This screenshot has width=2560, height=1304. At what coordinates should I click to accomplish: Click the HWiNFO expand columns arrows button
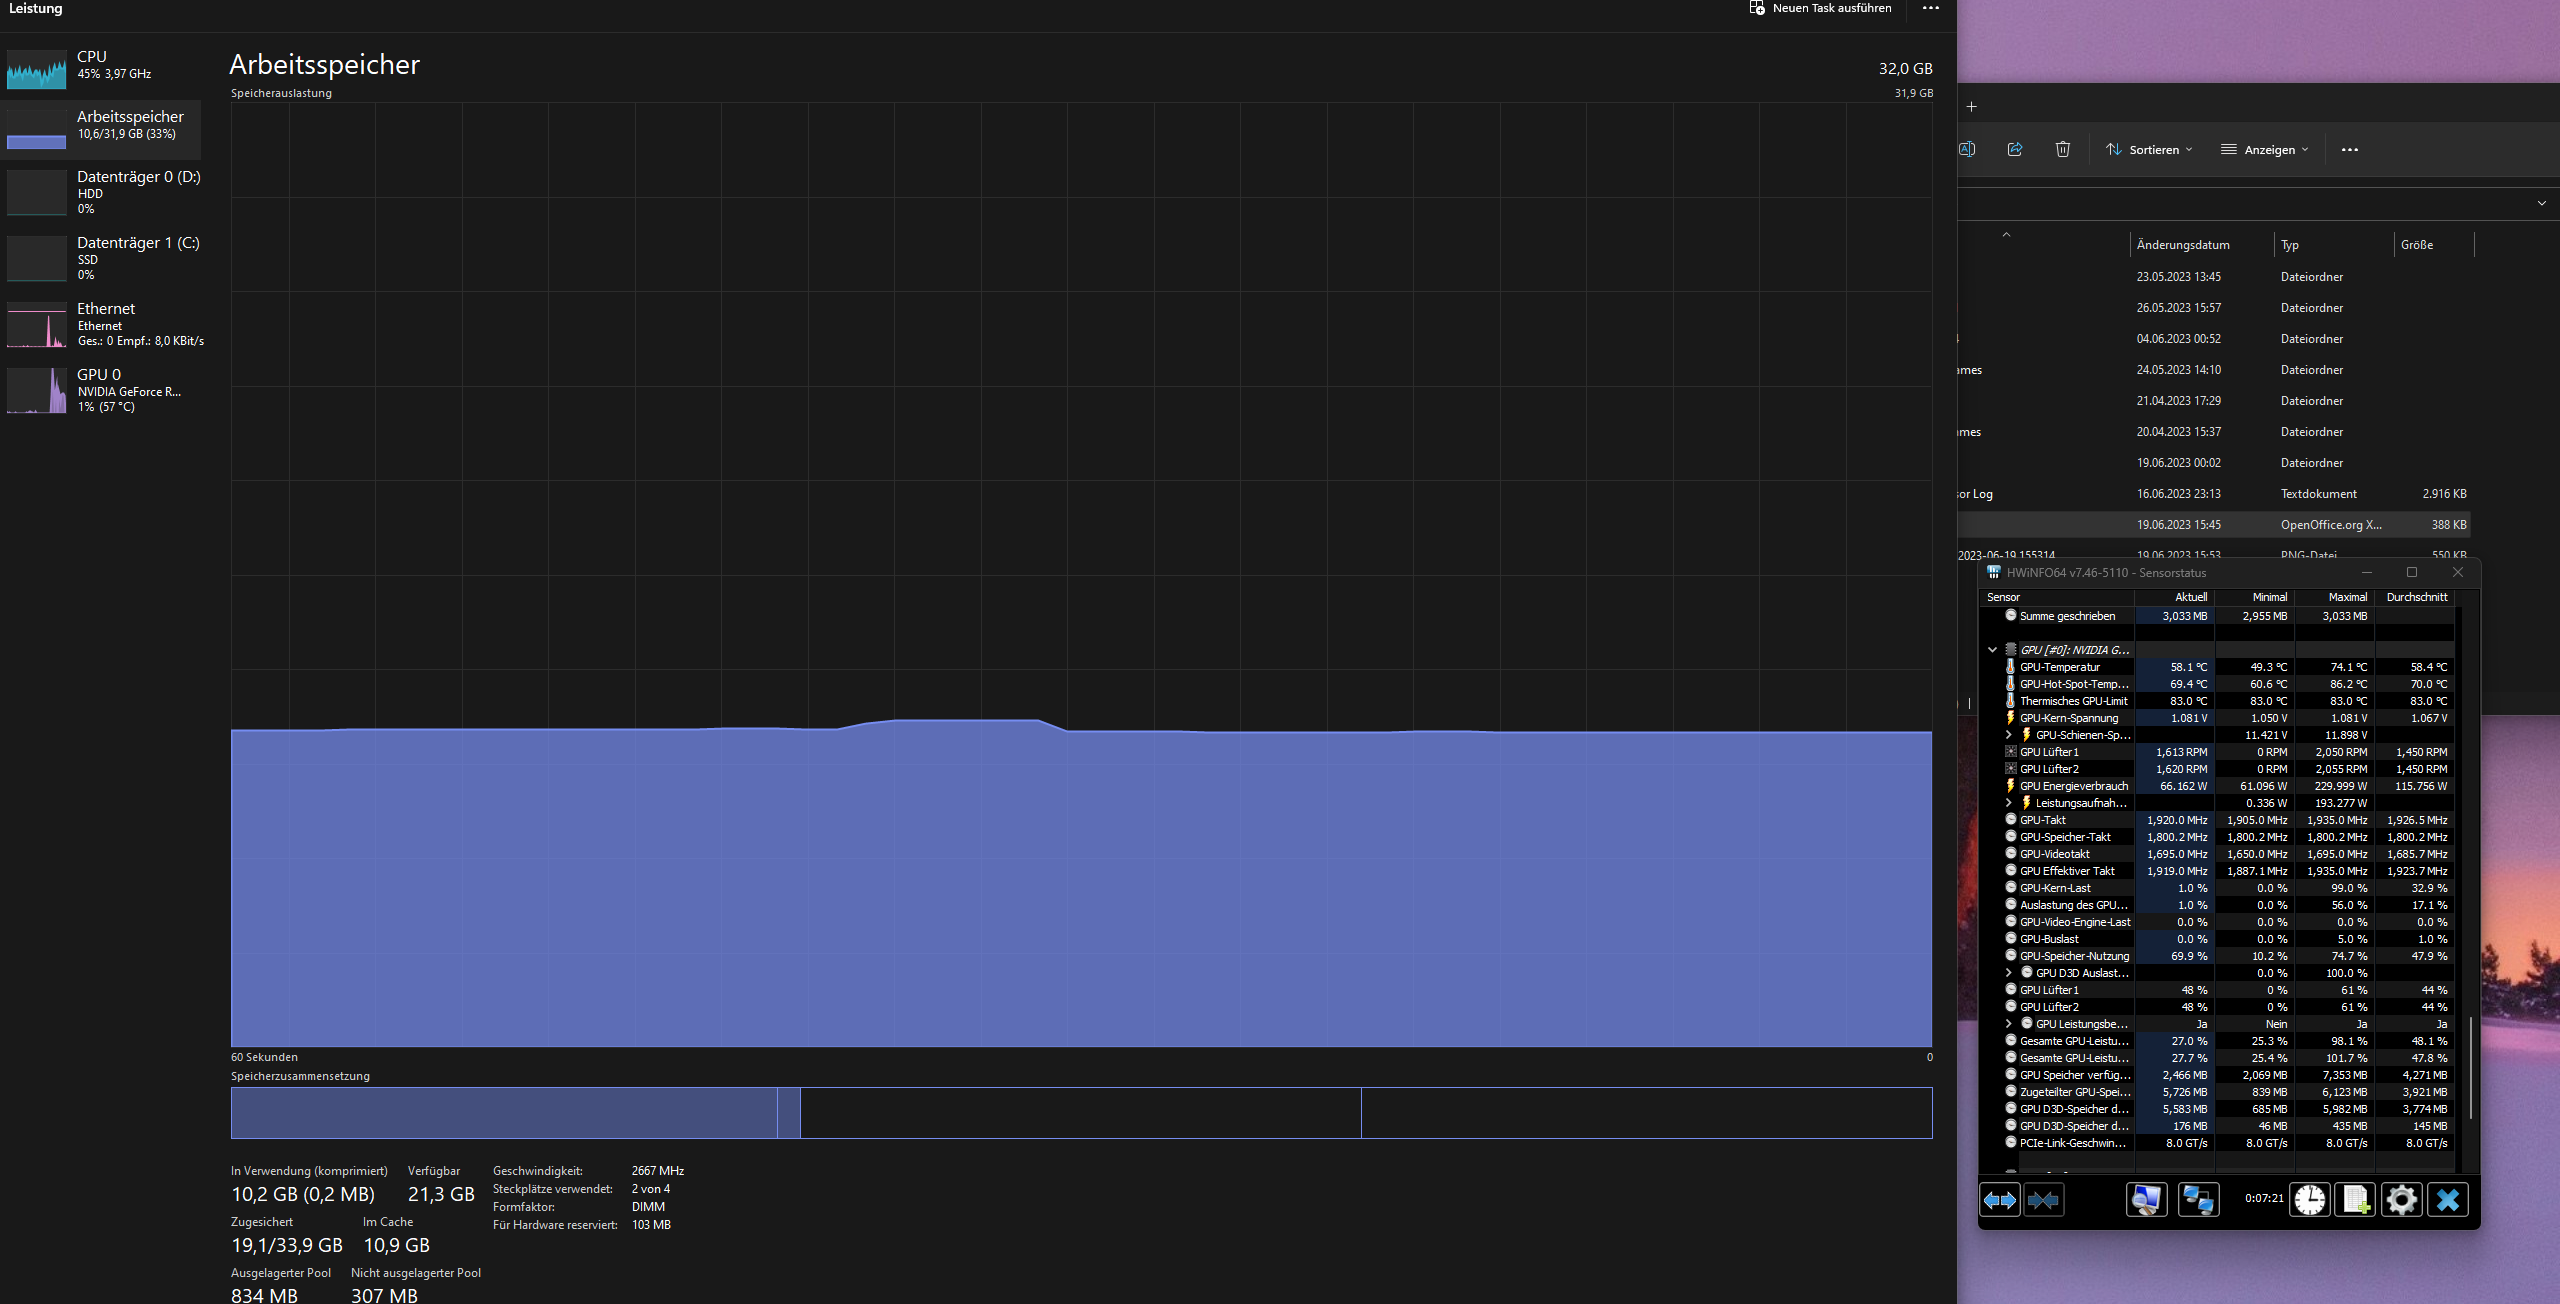point(2000,1199)
